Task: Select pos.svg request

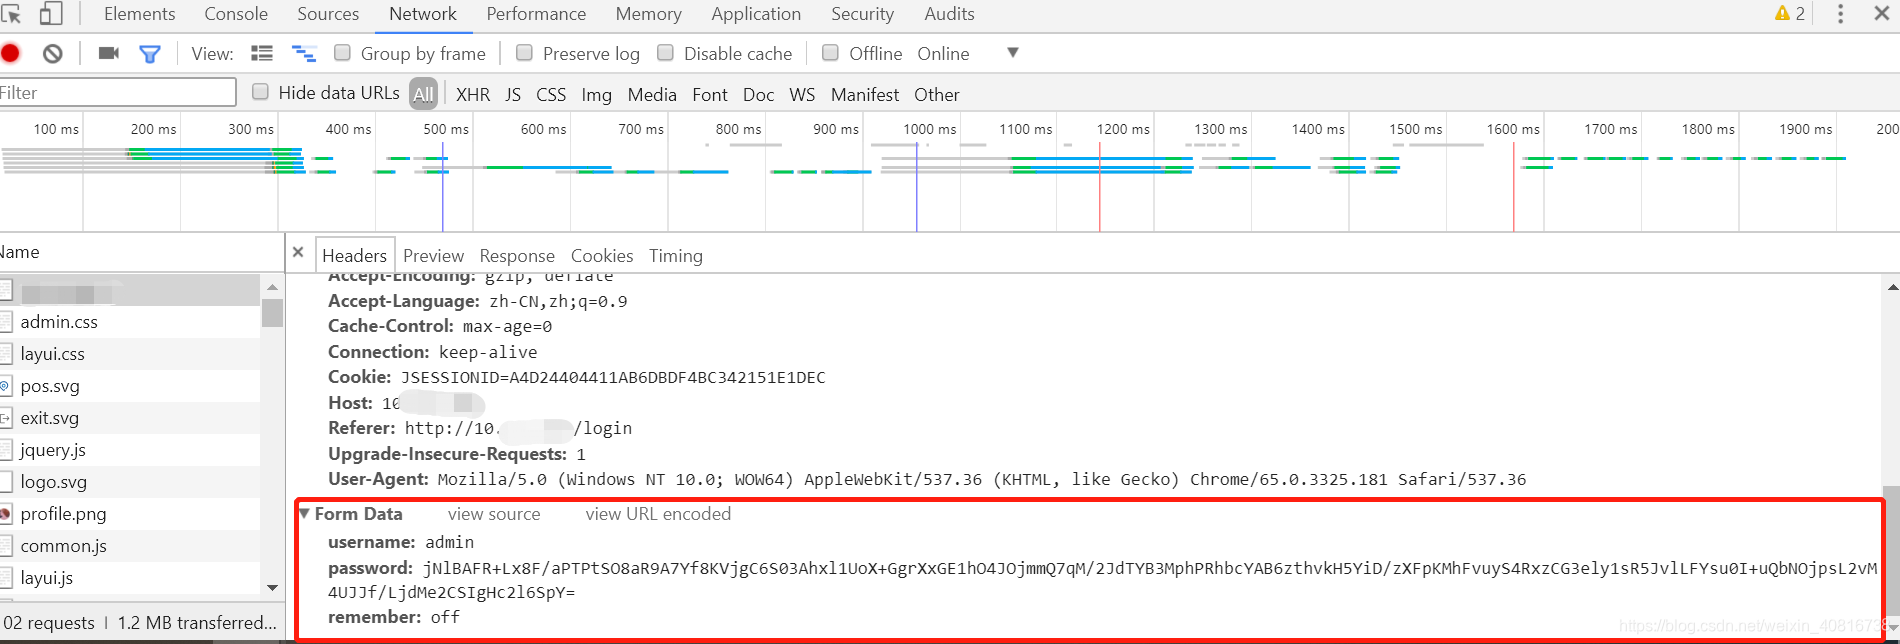Action: tap(130, 386)
